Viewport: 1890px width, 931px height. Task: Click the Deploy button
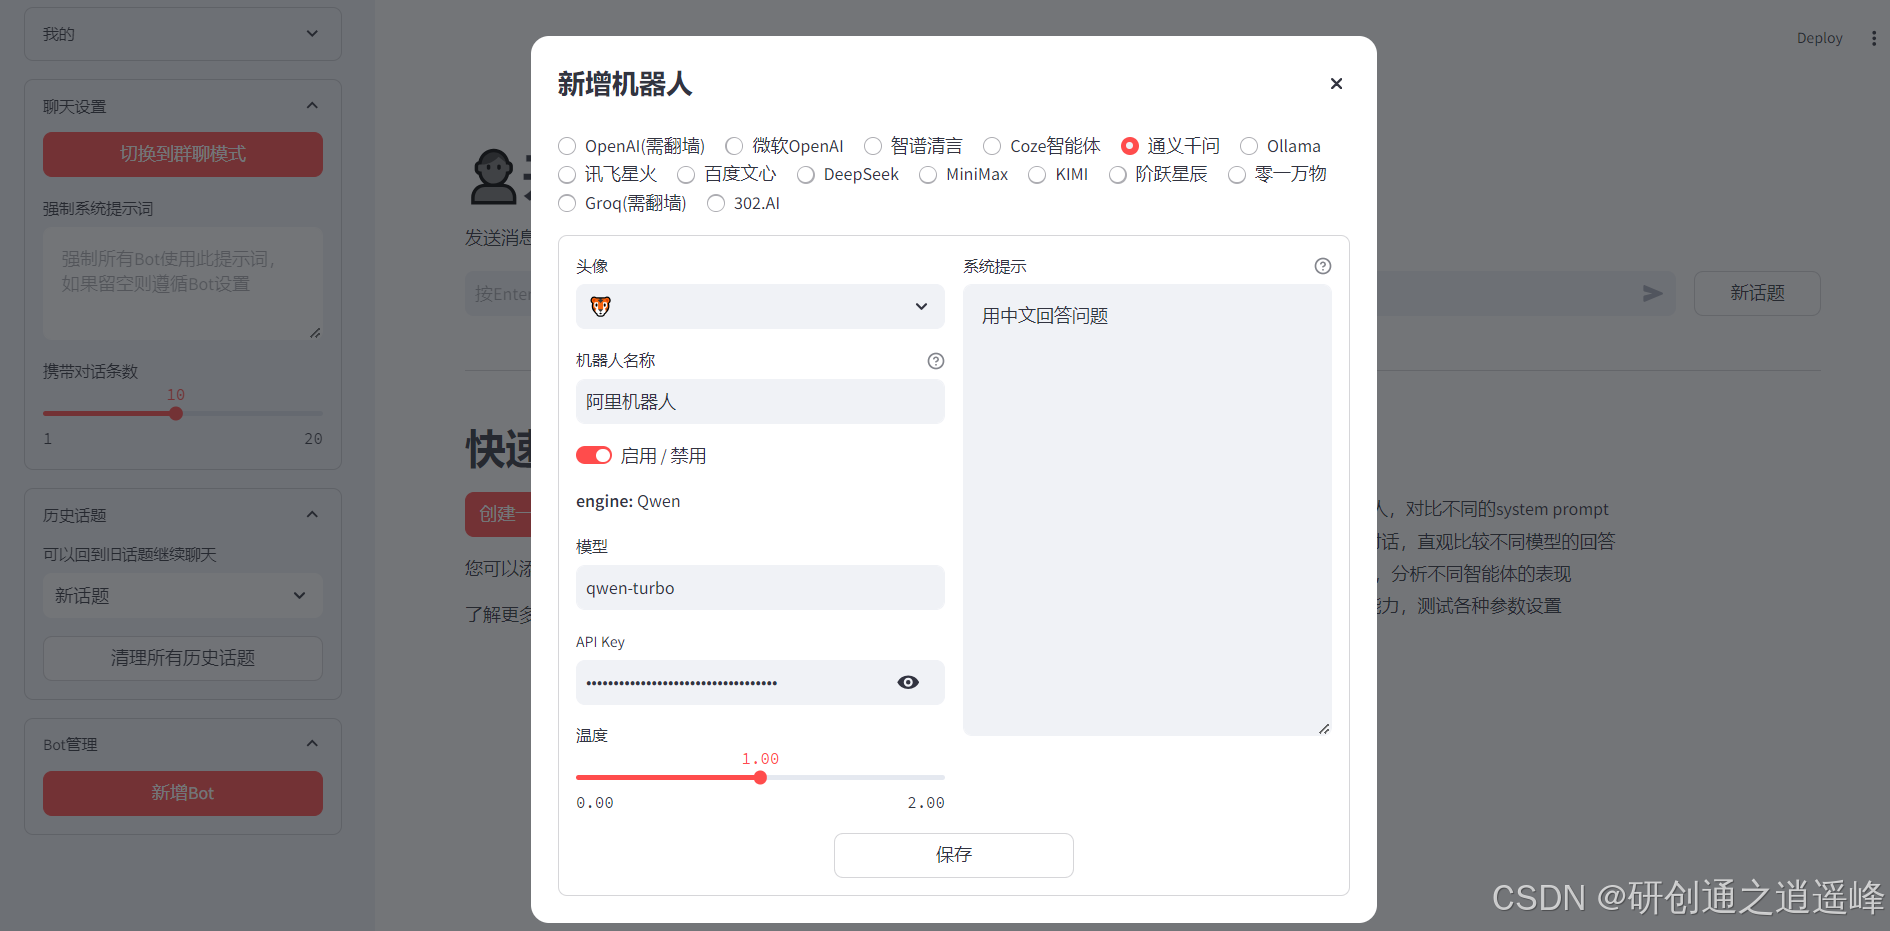pyautogui.click(x=1819, y=38)
